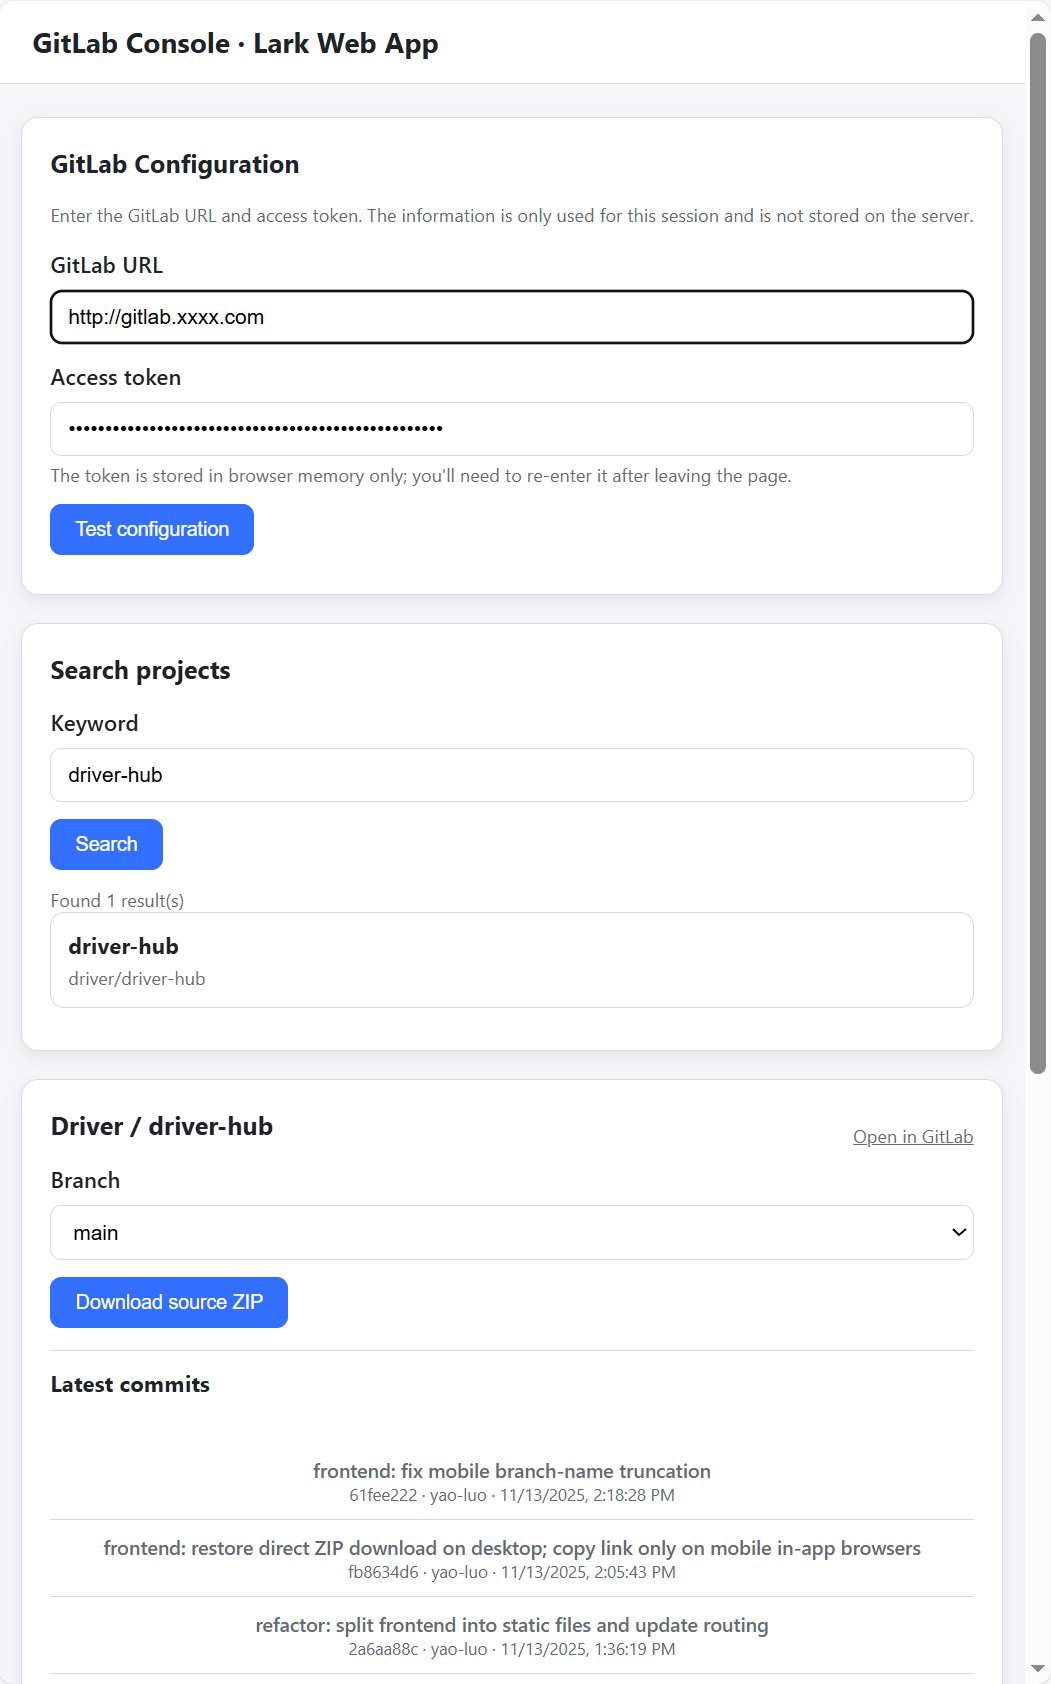Open the 'Open in GitLab' link
This screenshot has width=1051, height=1684.
(912, 1137)
